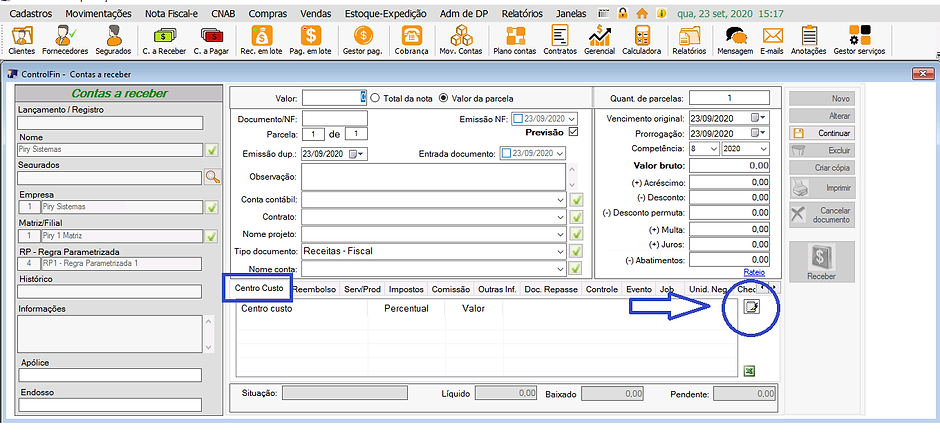This screenshot has height=440, width=940.
Task: Click the edit note icon in Centro Custo grid
Action: [x=751, y=307]
